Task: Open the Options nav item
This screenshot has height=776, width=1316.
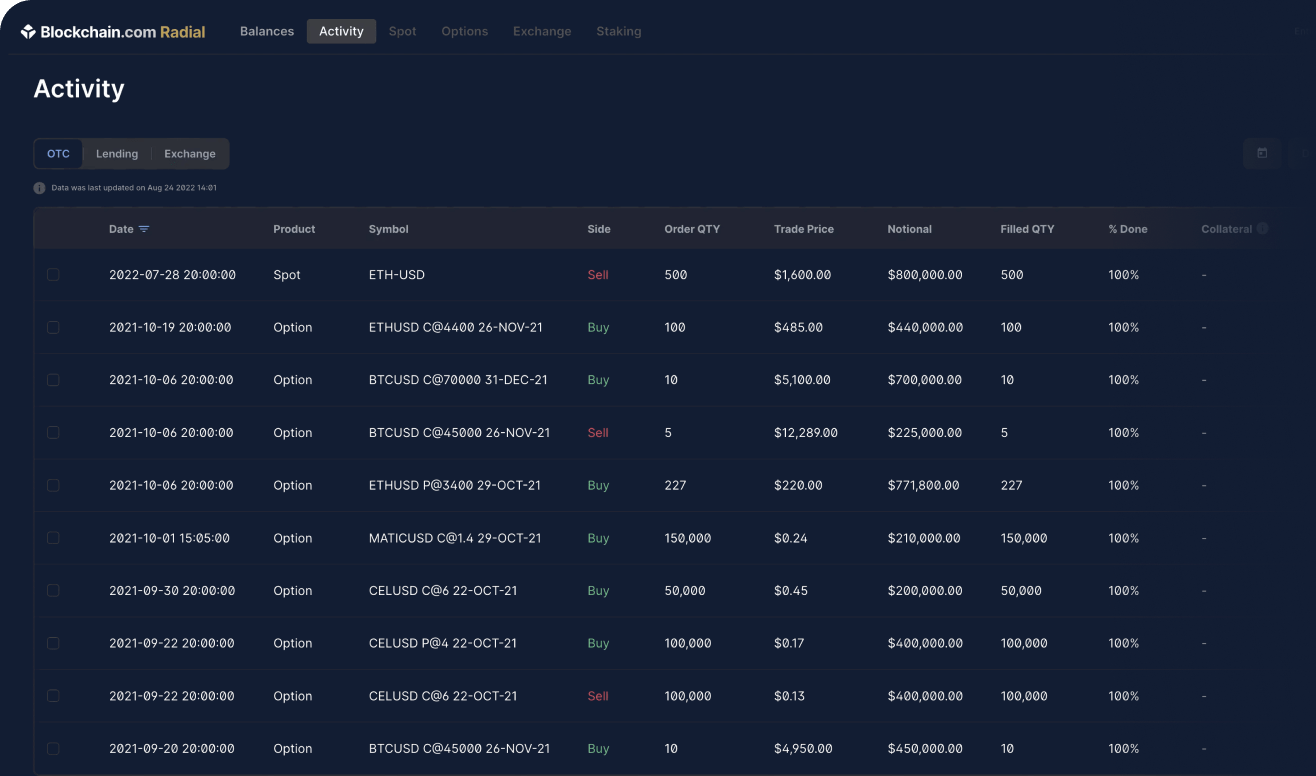Action: click(x=465, y=31)
